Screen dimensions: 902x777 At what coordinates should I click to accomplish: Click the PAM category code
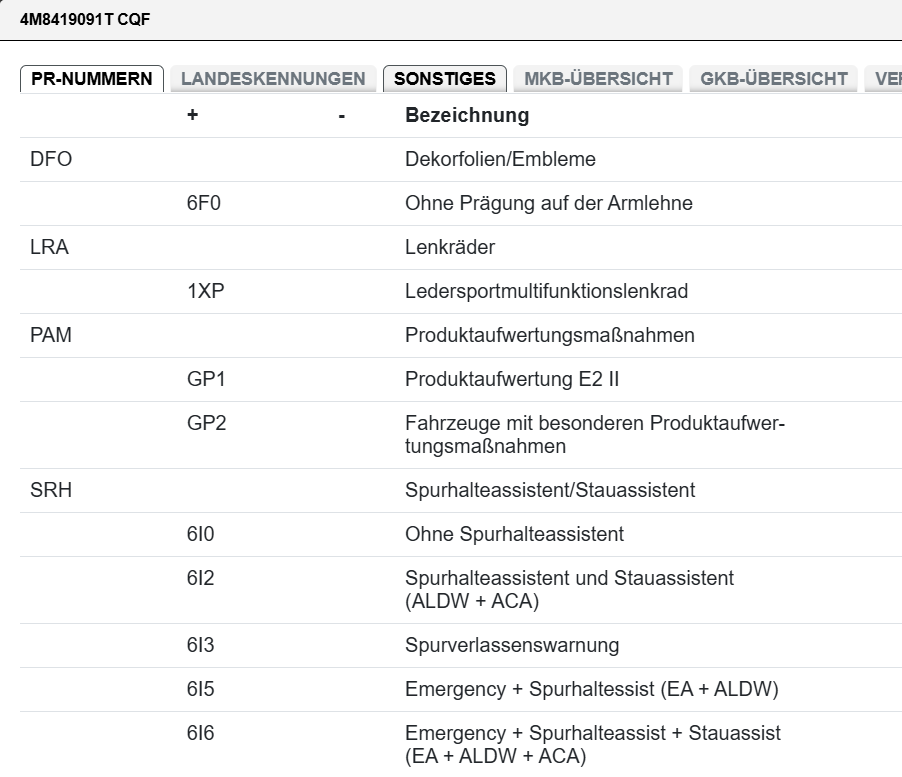click(52, 336)
